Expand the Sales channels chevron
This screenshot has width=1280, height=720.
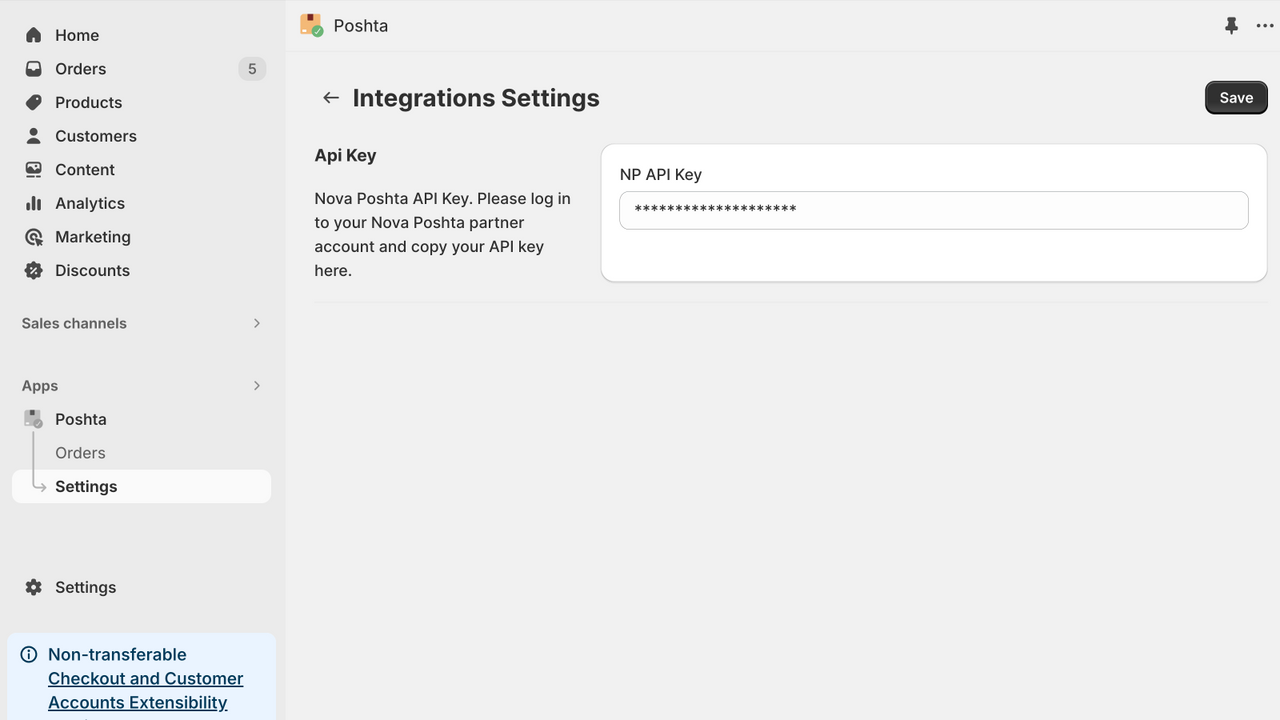coord(257,323)
